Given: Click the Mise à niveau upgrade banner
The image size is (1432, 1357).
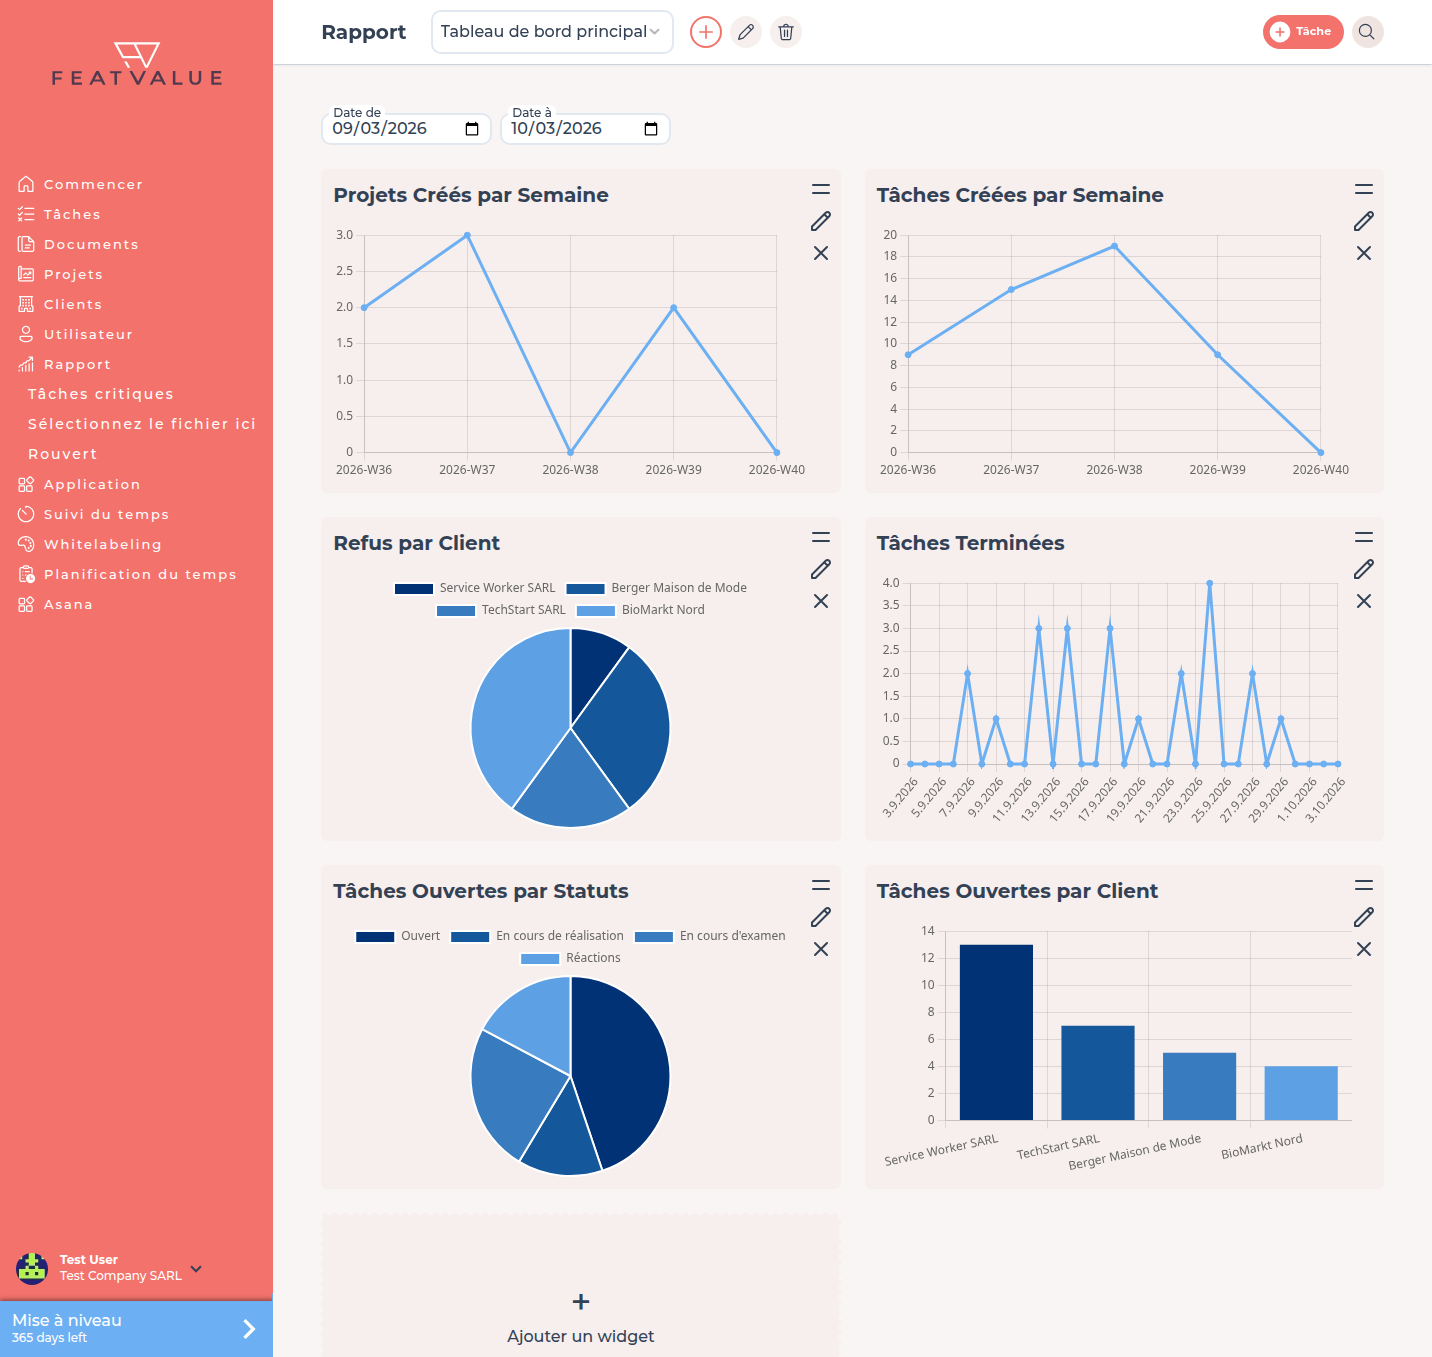Looking at the screenshot, I should pos(136,1329).
